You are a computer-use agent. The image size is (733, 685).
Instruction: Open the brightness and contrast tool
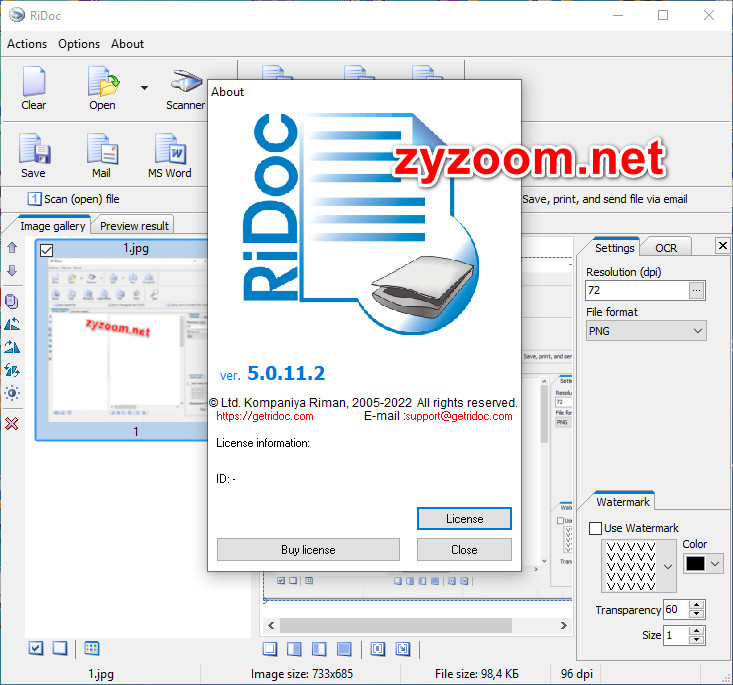pyautogui.click(x=12, y=393)
